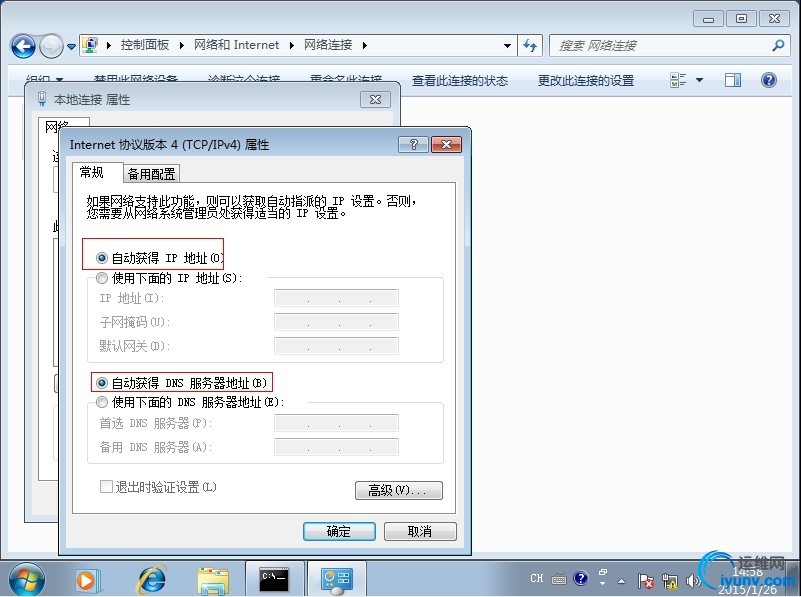Click 查看此连接的状态 toolbar command
The image size is (801, 597).
click(460, 81)
